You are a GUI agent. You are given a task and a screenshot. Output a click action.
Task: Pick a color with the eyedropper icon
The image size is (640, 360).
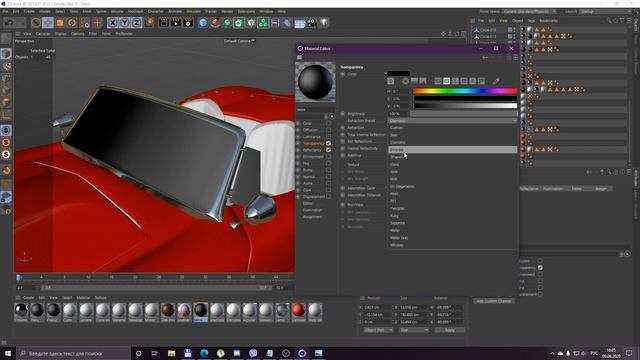(496, 81)
